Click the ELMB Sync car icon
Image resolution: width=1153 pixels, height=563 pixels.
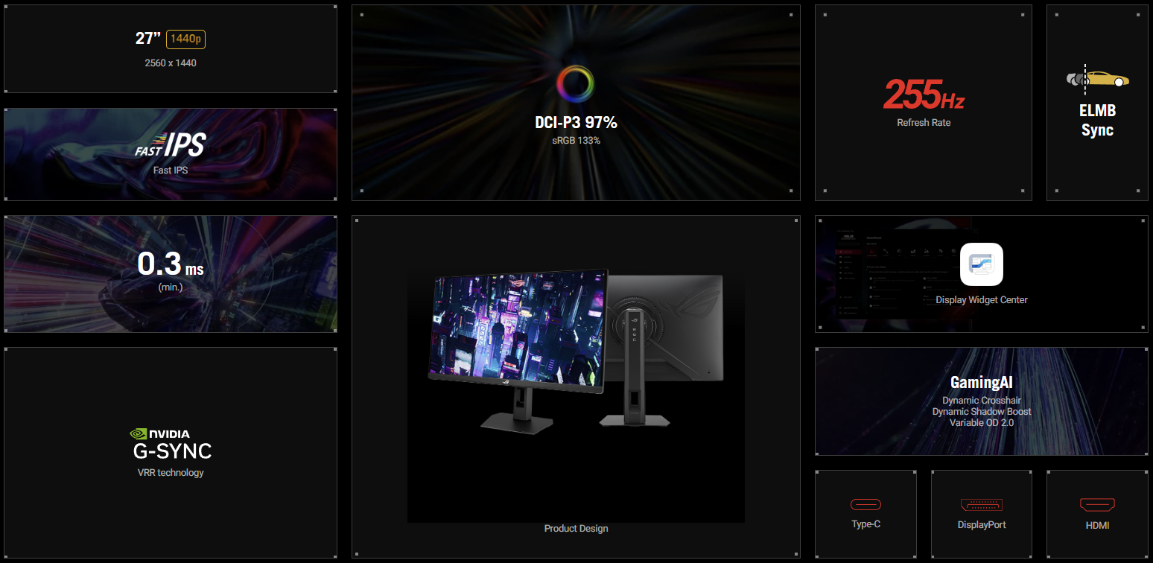click(x=1097, y=78)
